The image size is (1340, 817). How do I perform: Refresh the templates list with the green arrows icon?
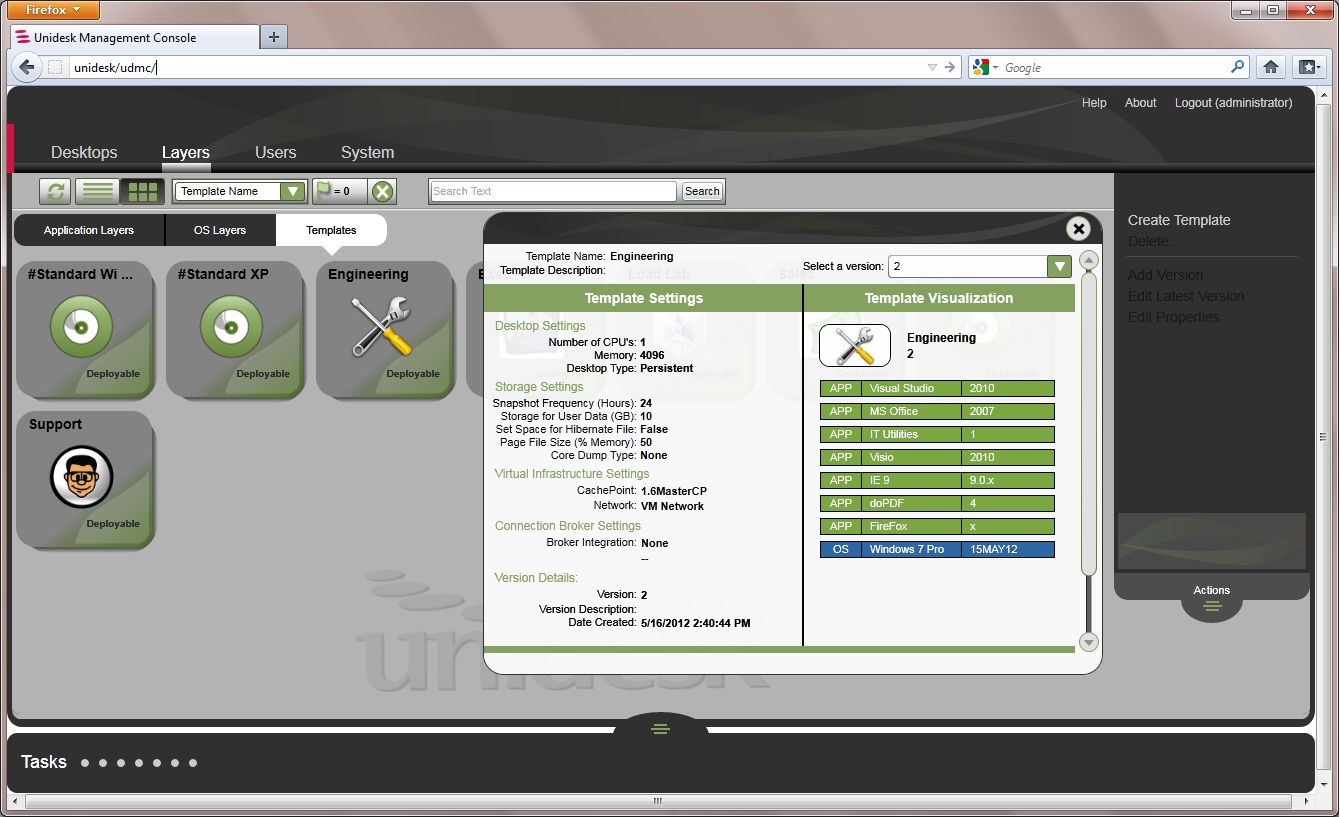[x=54, y=191]
